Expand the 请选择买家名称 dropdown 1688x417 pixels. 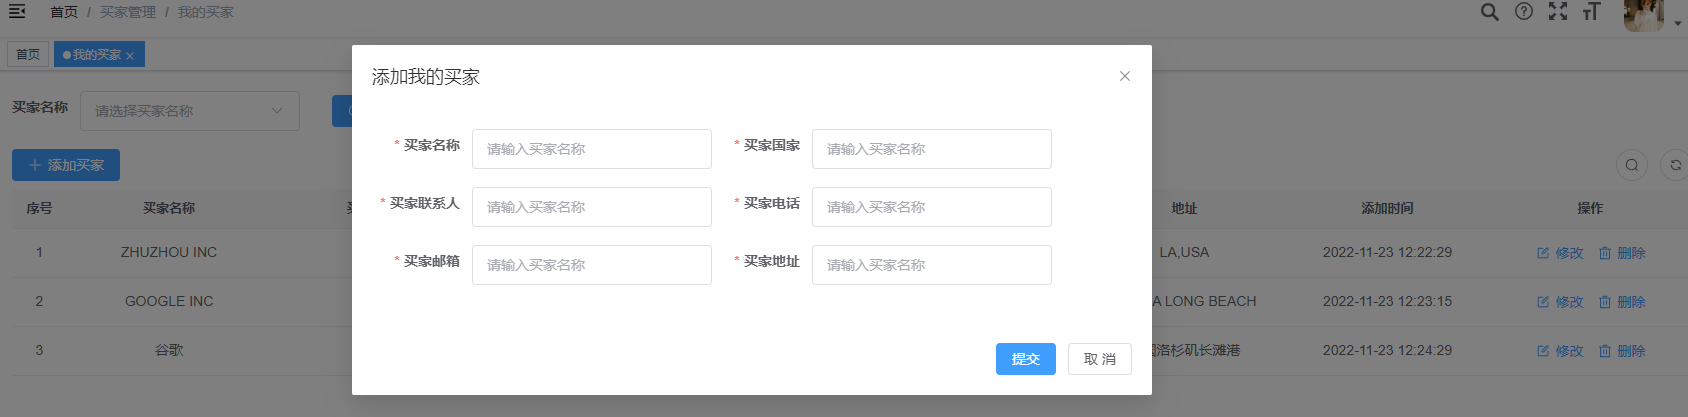[x=190, y=111]
